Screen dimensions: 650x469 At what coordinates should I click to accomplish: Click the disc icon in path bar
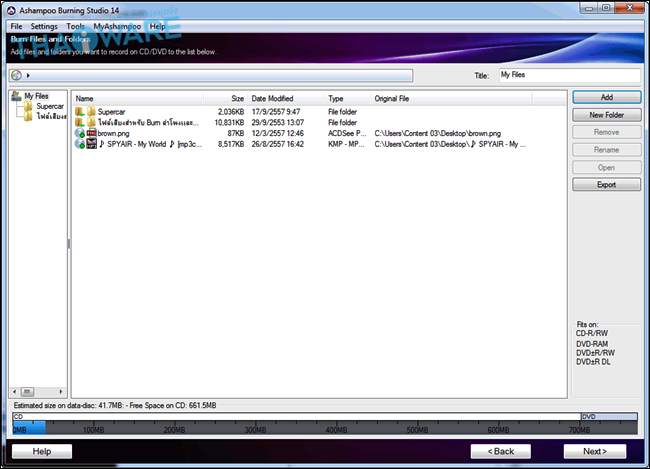coord(17,75)
